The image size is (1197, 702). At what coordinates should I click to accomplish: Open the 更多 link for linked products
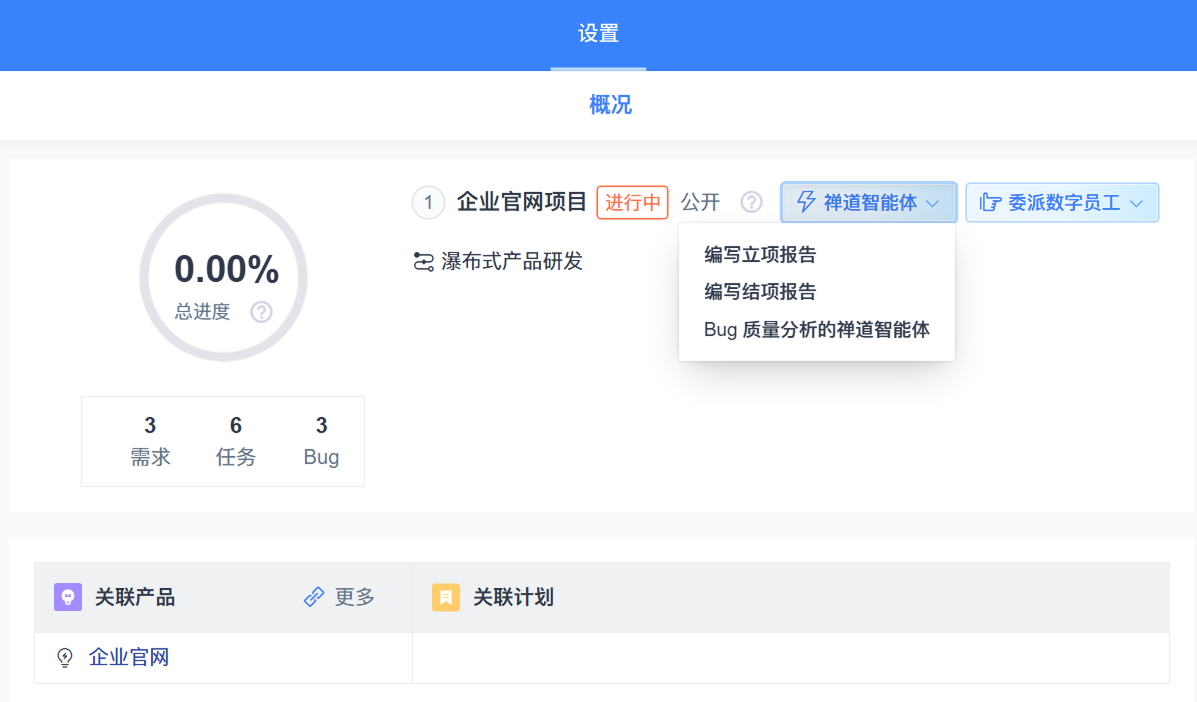(x=354, y=597)
